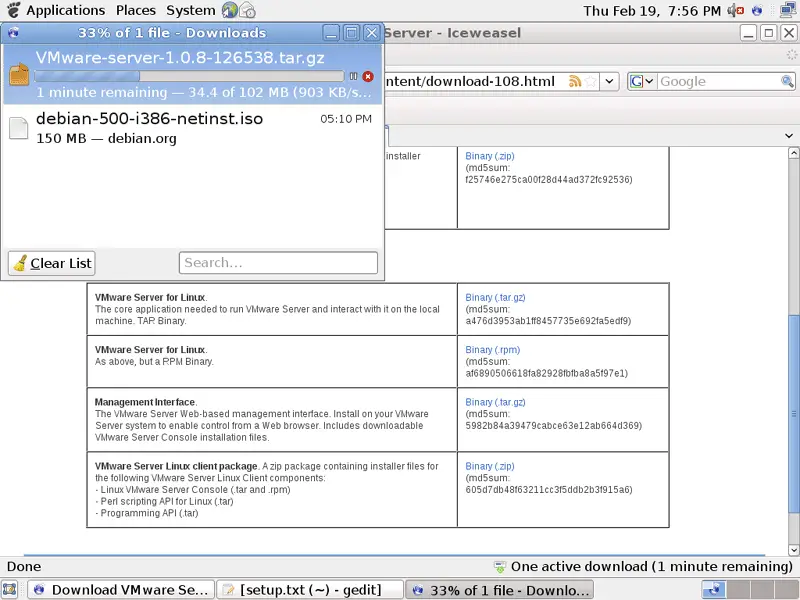Launch mail client icon in top panel

pyautogui.click(x=247, y=10)
